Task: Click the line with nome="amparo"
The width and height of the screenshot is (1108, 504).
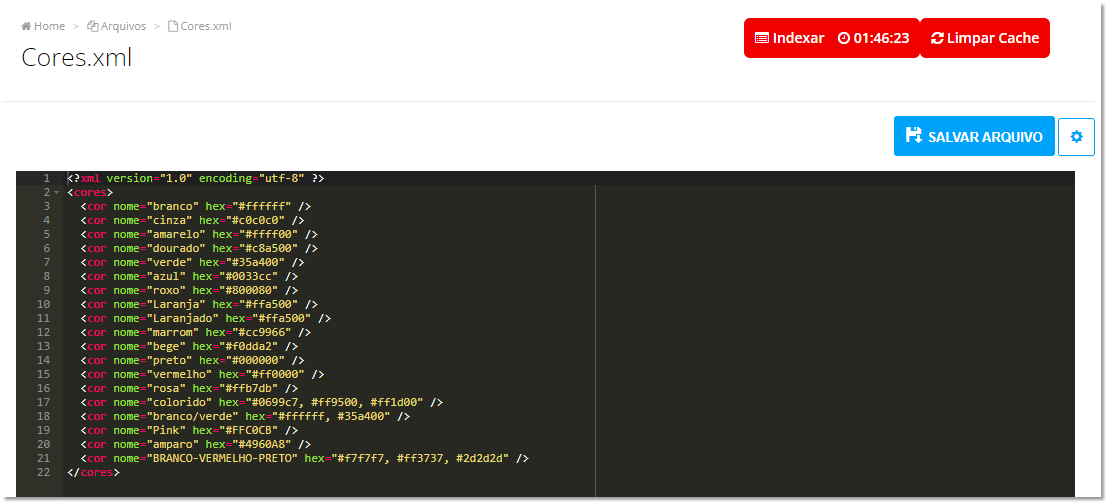Action: click(x=196, y=444)
